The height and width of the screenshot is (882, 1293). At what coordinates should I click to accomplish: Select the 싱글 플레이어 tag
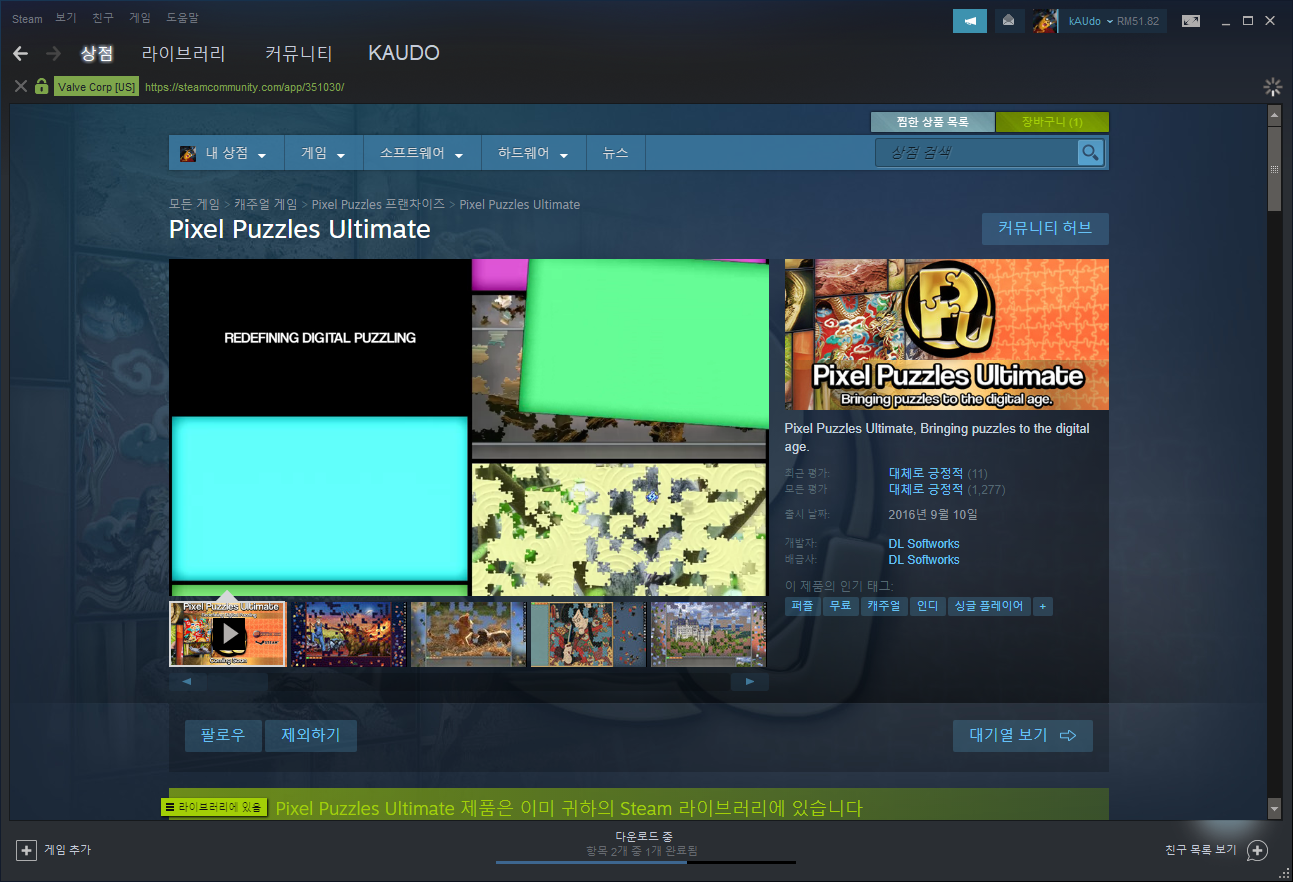[x=989, y=606]
